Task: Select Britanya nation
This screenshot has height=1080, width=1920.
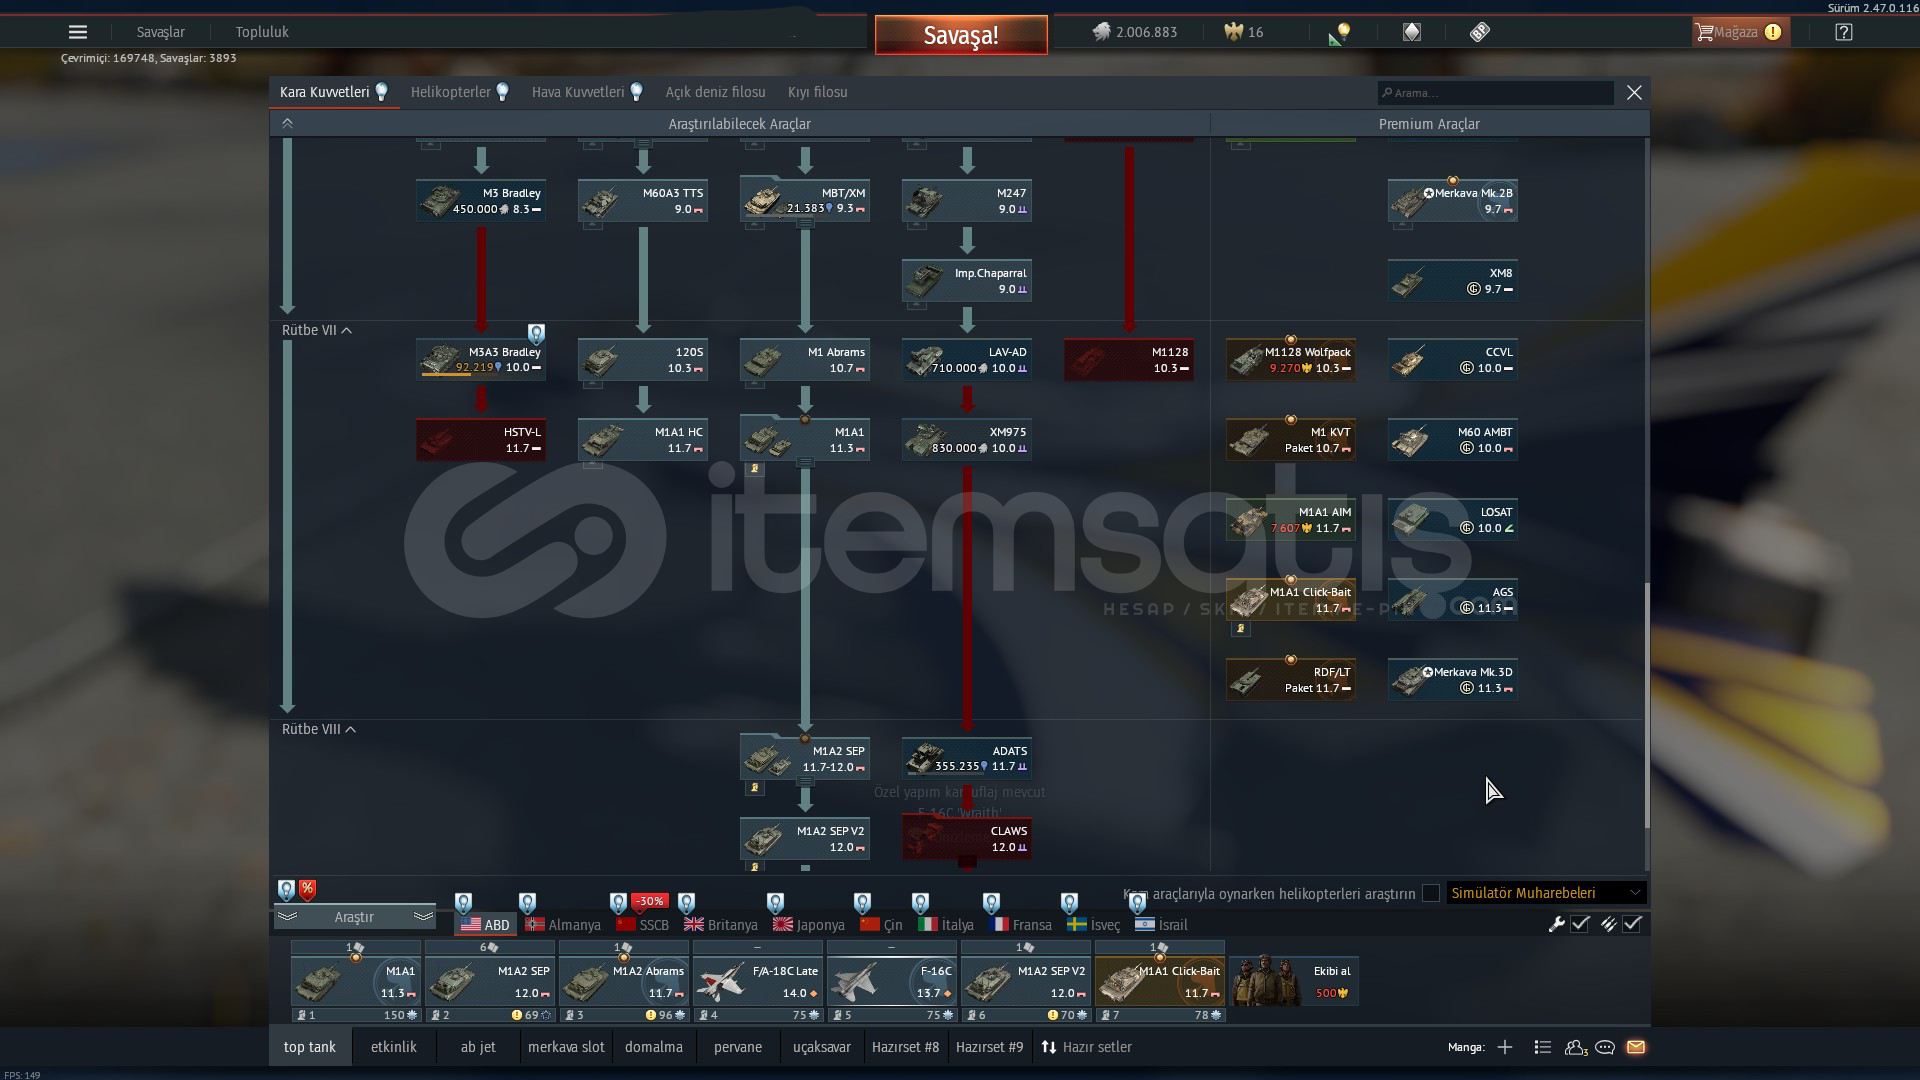Action: [x=721, y=925]
